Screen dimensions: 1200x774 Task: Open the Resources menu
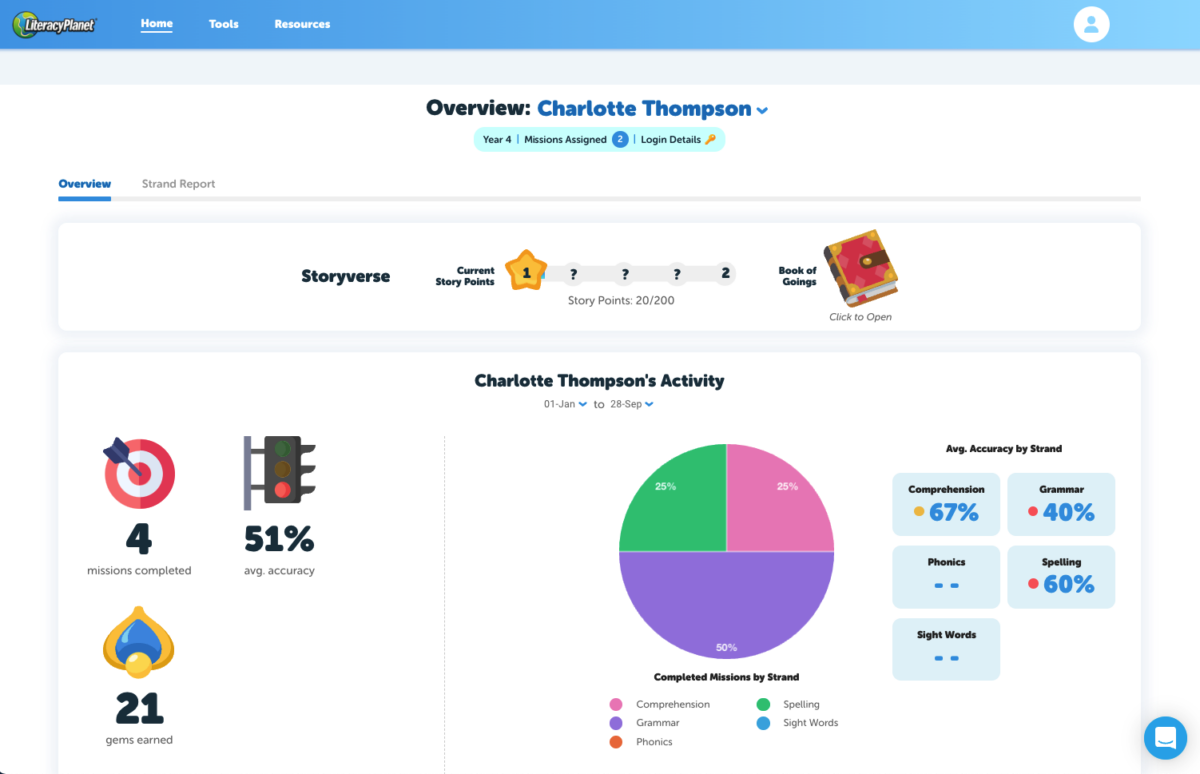pos(302,24)
